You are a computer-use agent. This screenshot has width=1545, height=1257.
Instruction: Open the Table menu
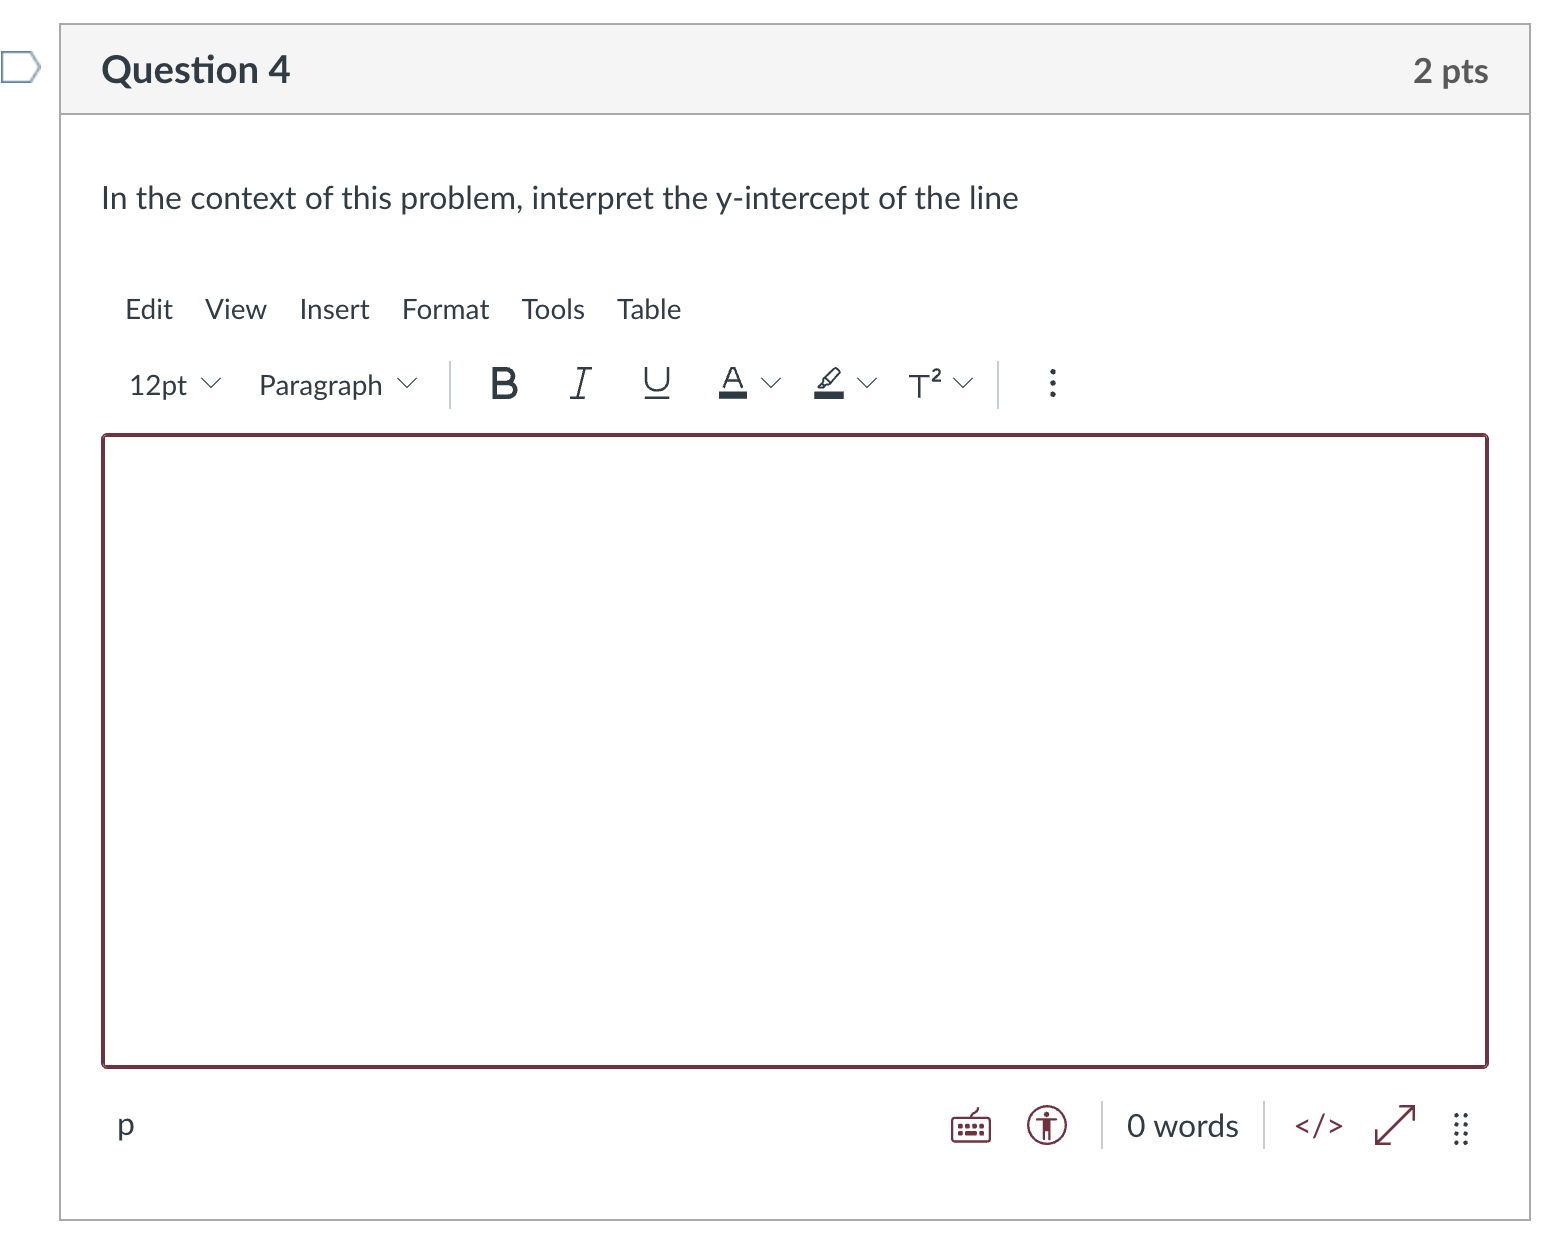tap(649, 310)
